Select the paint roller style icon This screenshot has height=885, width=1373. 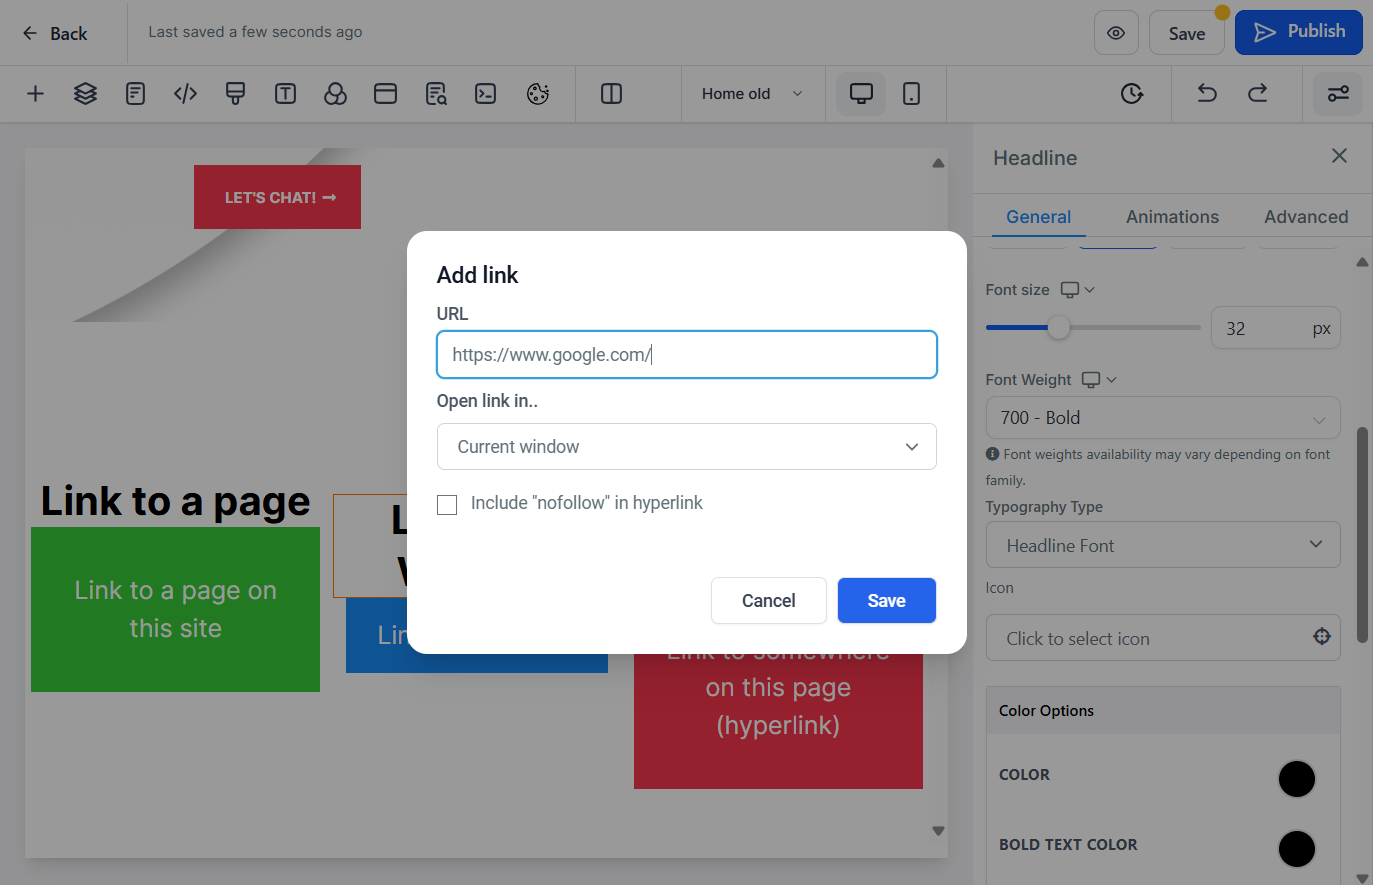pos(235,94)
